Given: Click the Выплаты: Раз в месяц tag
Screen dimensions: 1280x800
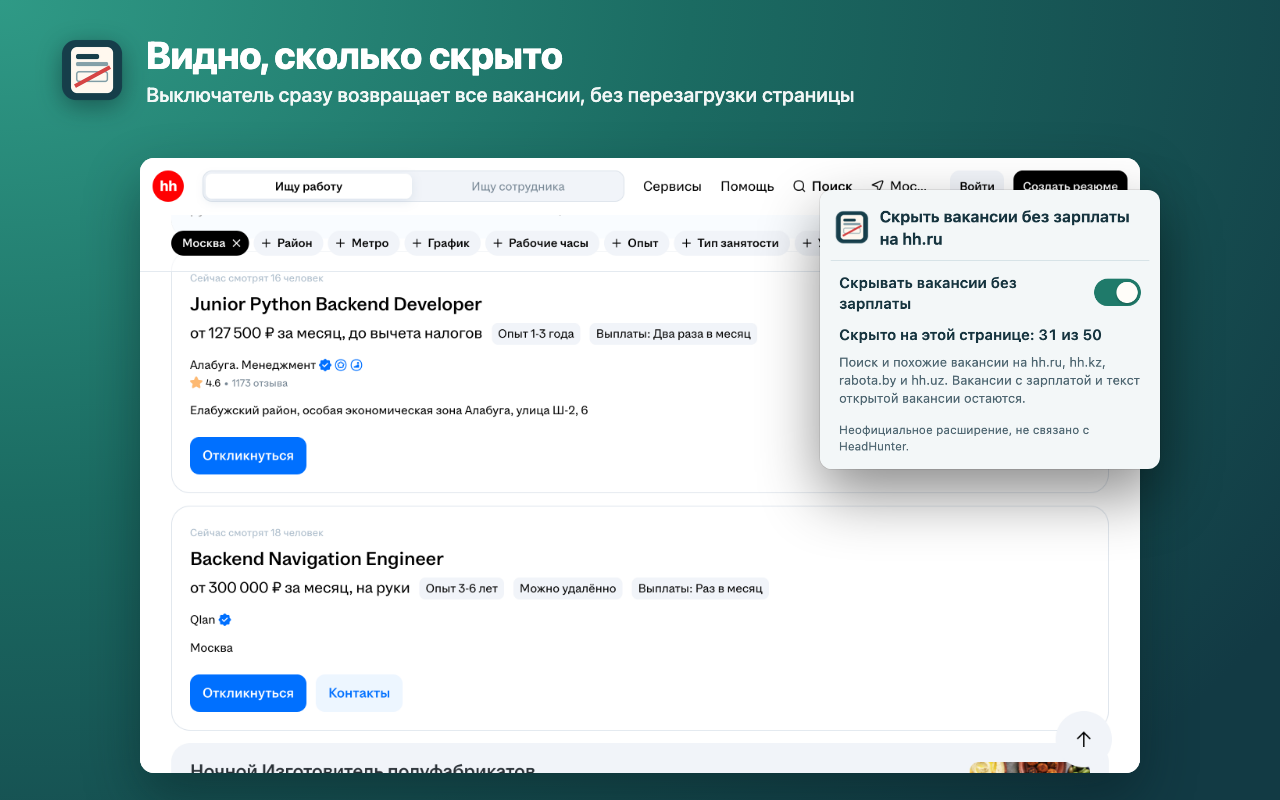Looking at the screenshot, I should click(x=700, y=589).
